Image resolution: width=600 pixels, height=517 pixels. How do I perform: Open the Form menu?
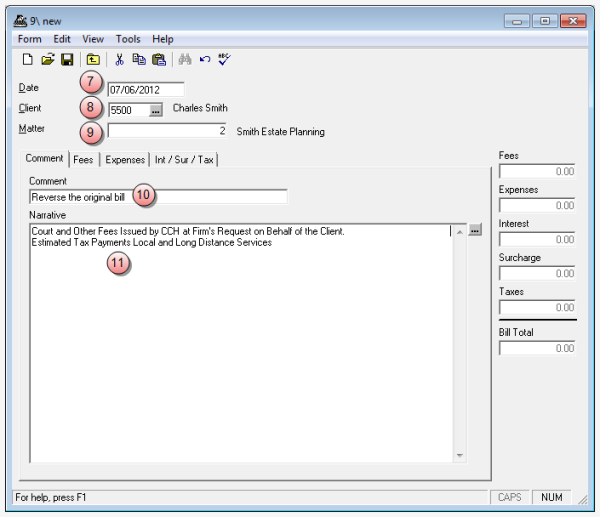(x=30, y=39)
